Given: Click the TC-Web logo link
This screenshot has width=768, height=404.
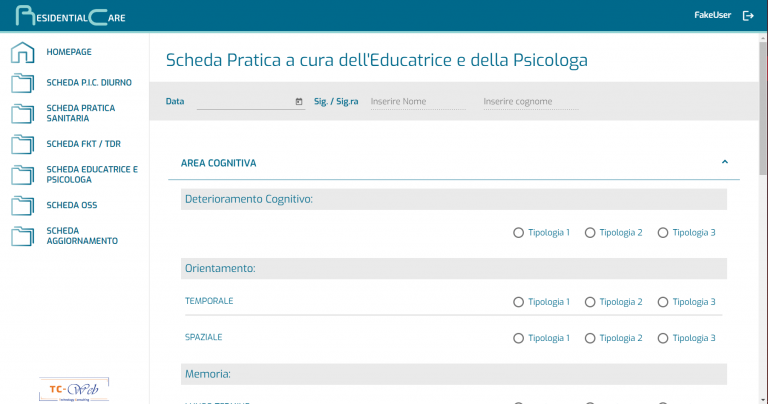Looking at the screenshot, I should coord(72,389).
